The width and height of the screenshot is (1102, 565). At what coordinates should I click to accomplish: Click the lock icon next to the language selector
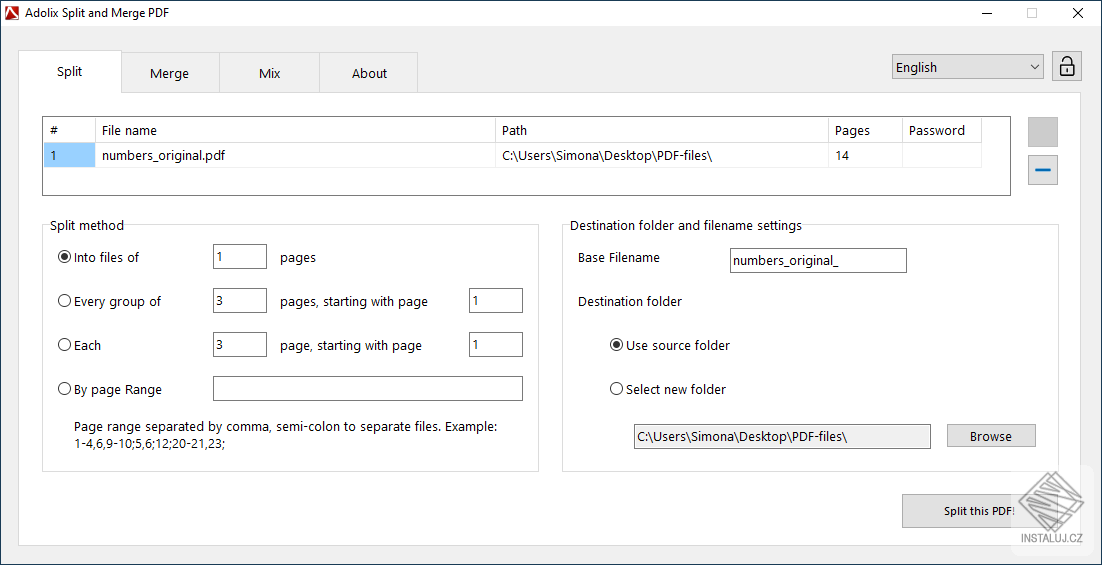tap(1066, 67)
